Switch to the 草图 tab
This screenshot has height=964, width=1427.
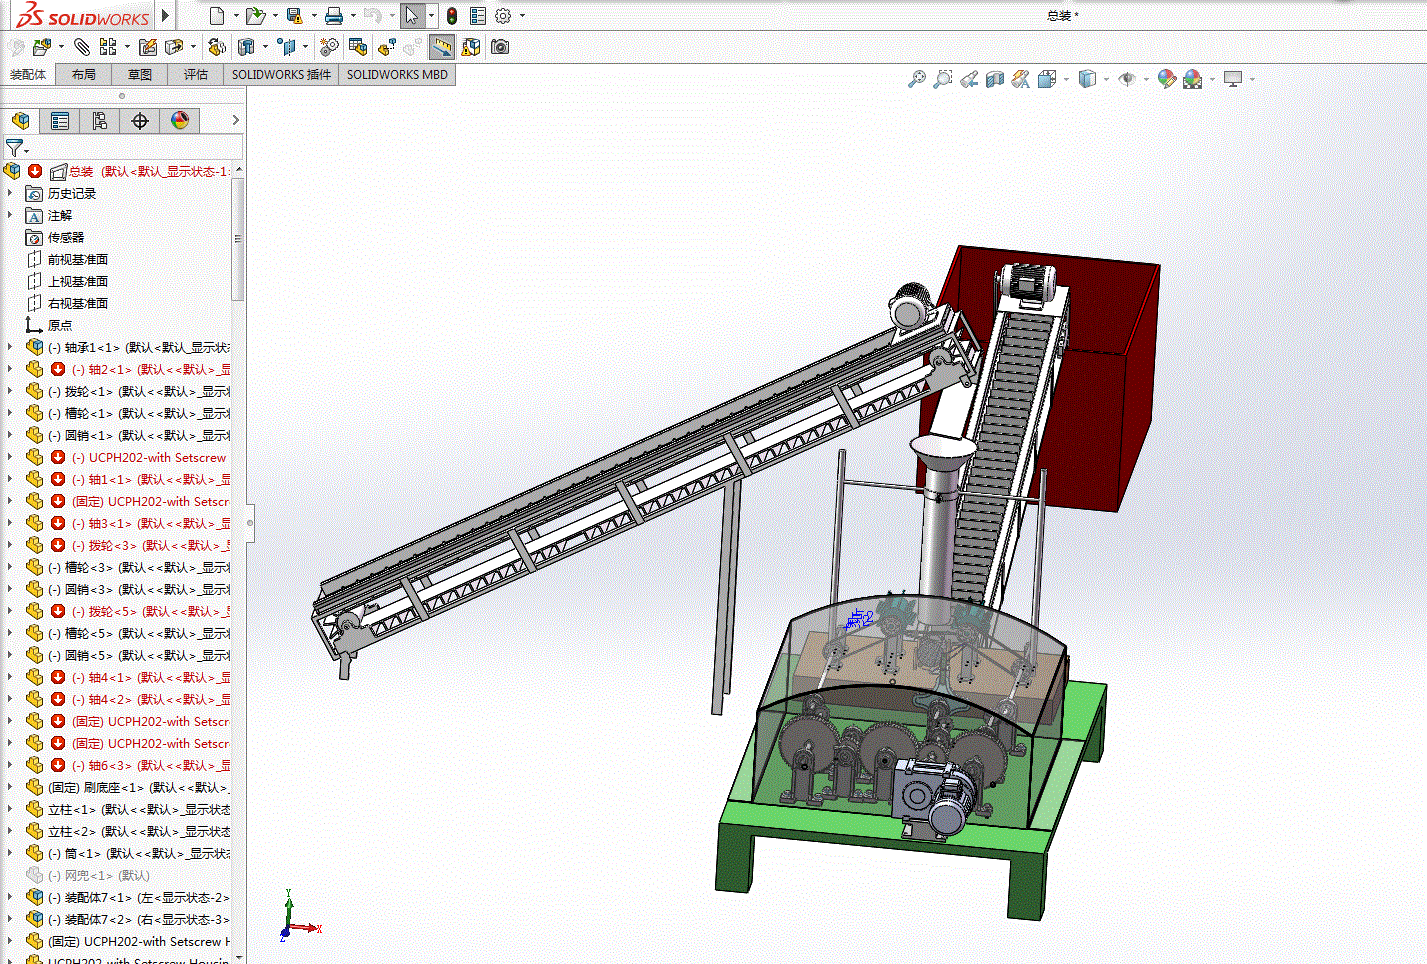pos(140,75)
